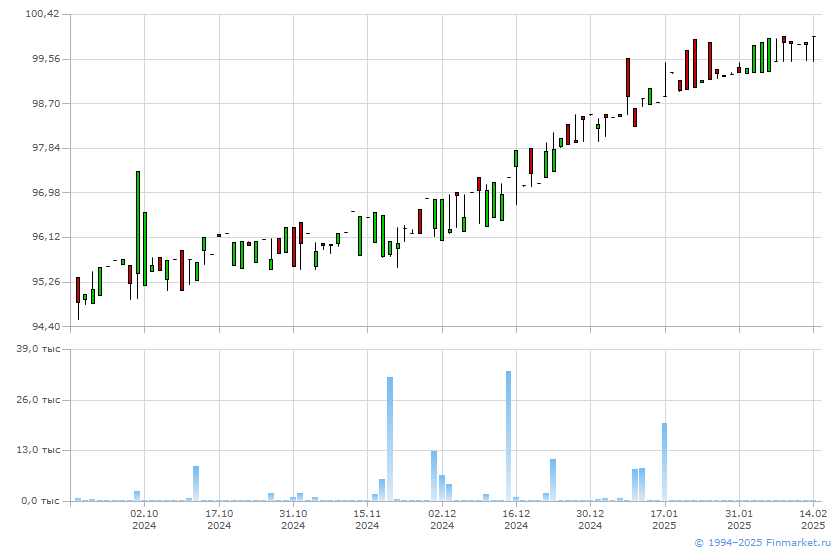The image size is (840, 550).
Task: Select the 30.12 2024 date label
Action: click(590, 519)
